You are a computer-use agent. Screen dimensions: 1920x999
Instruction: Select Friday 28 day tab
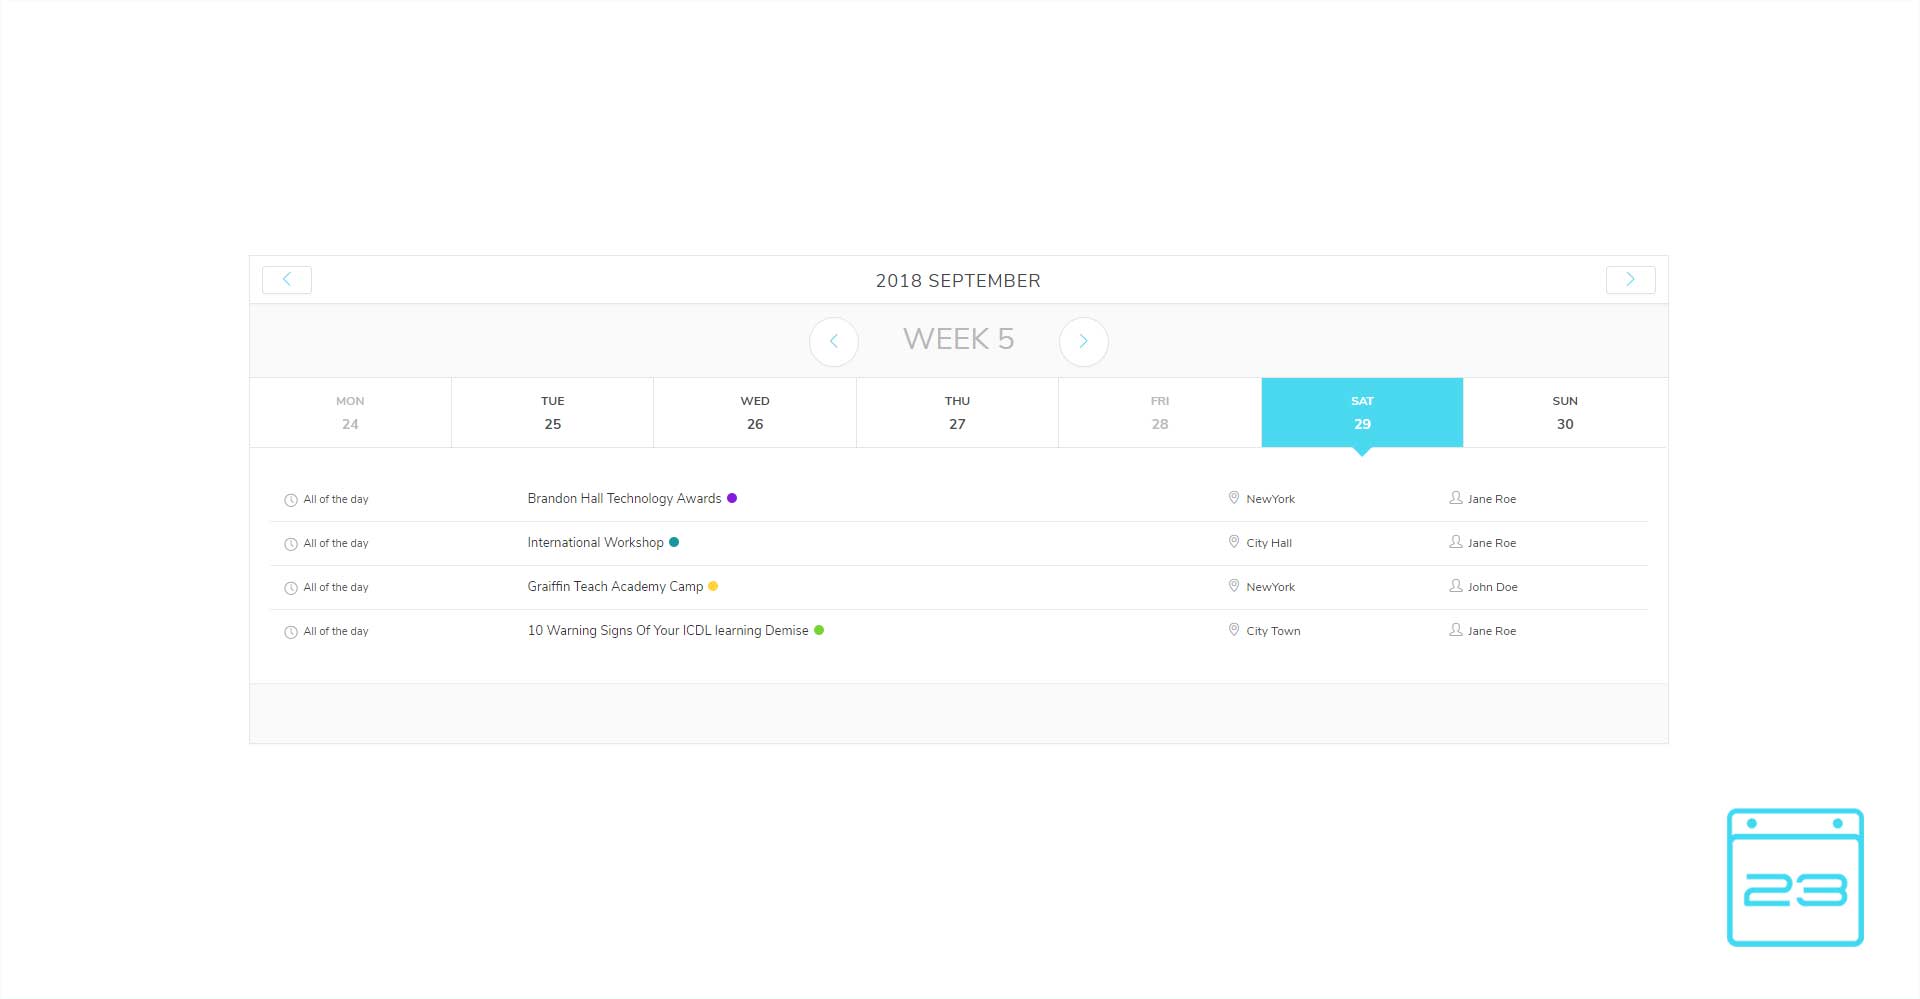pyautogui.click(x=1160, y=412)
